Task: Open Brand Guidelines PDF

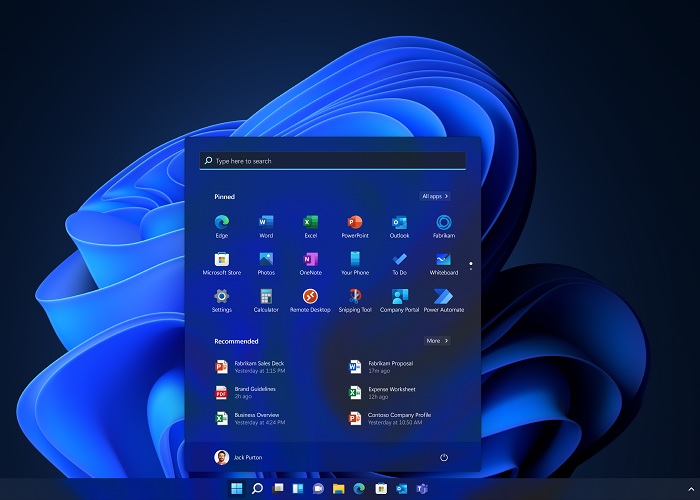Action: coord(246,392)
